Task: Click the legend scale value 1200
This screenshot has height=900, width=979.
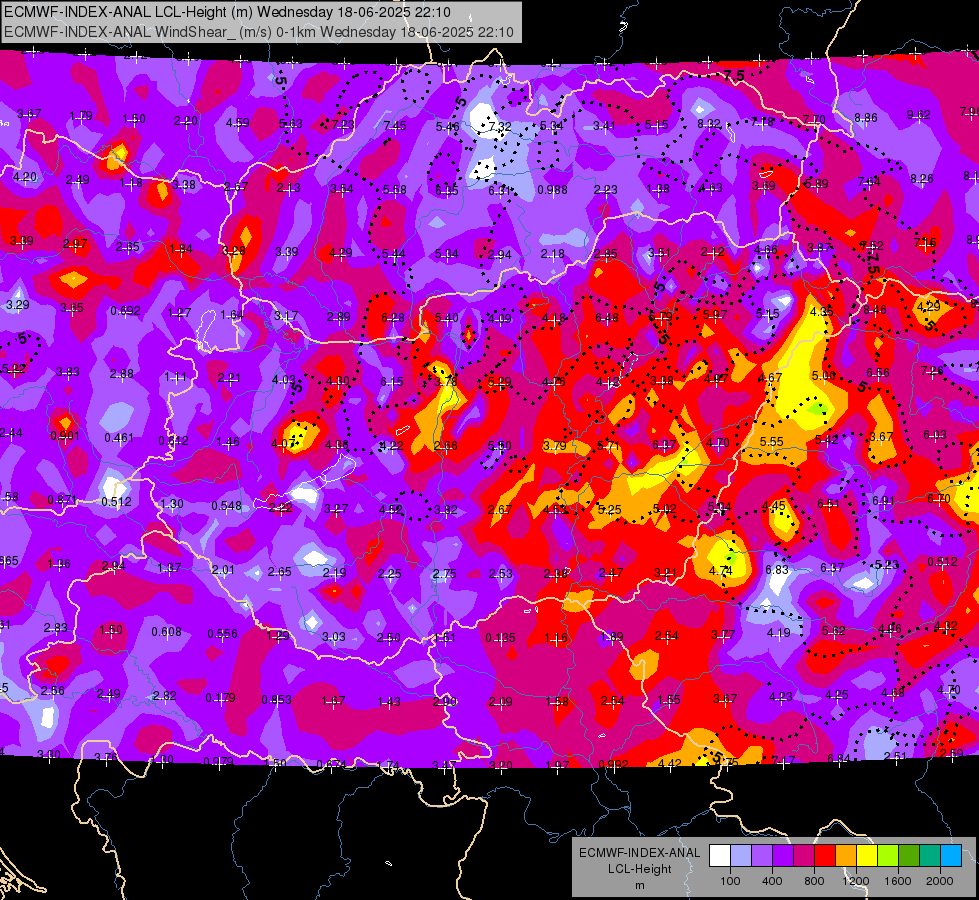Action: pos(856,881)
